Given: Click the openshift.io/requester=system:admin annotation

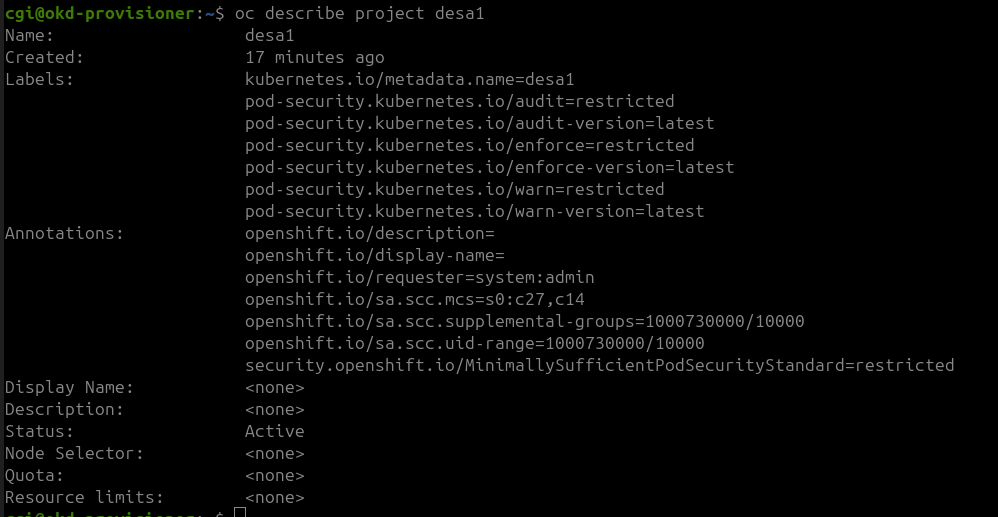Looking at the screenshot, I should pyautogui.click(x=419, y=278).
